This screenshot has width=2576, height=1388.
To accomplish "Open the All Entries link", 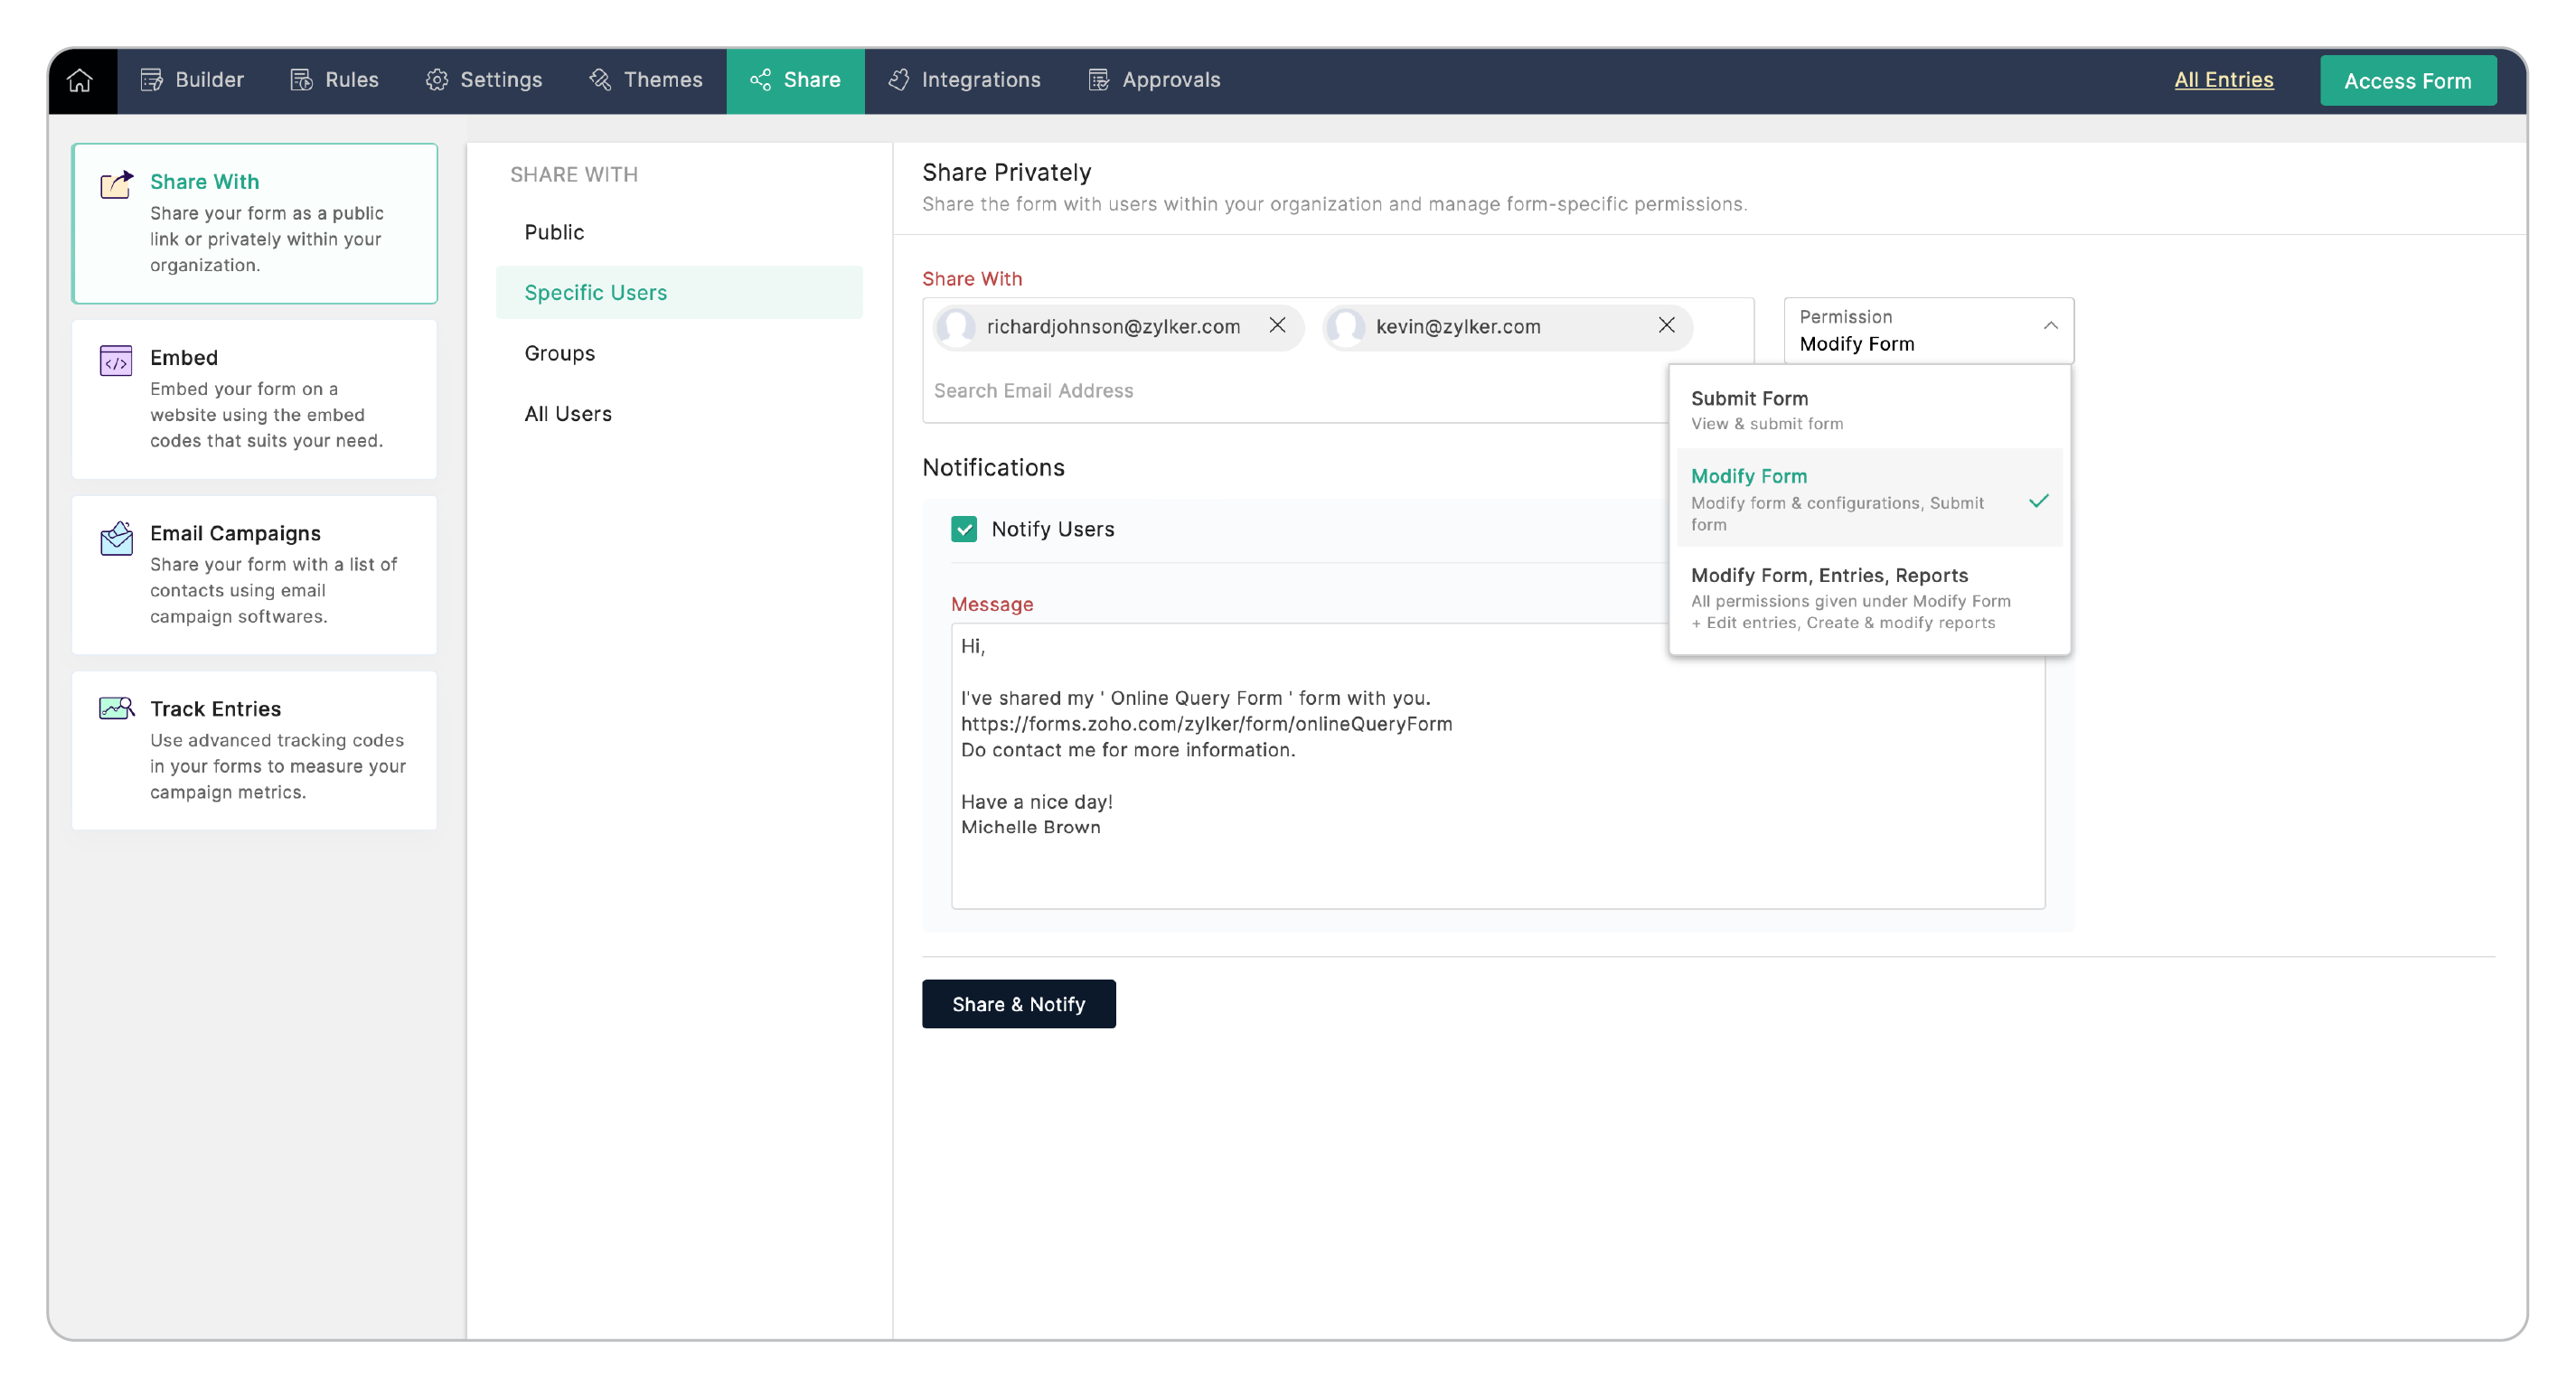I will click(2223, 80).
